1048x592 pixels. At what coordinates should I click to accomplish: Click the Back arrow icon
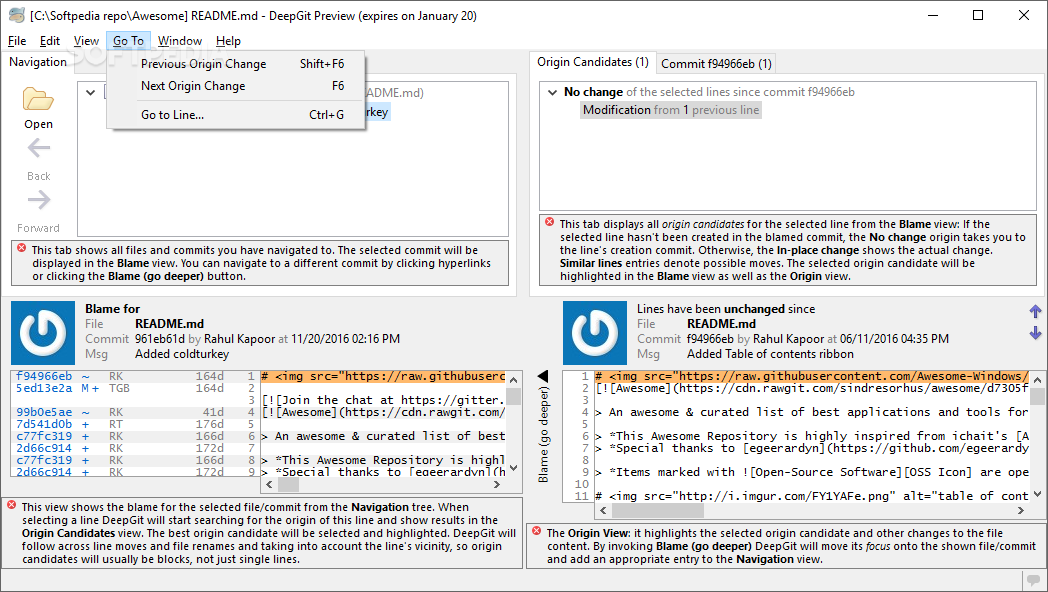tap(39, 148)
